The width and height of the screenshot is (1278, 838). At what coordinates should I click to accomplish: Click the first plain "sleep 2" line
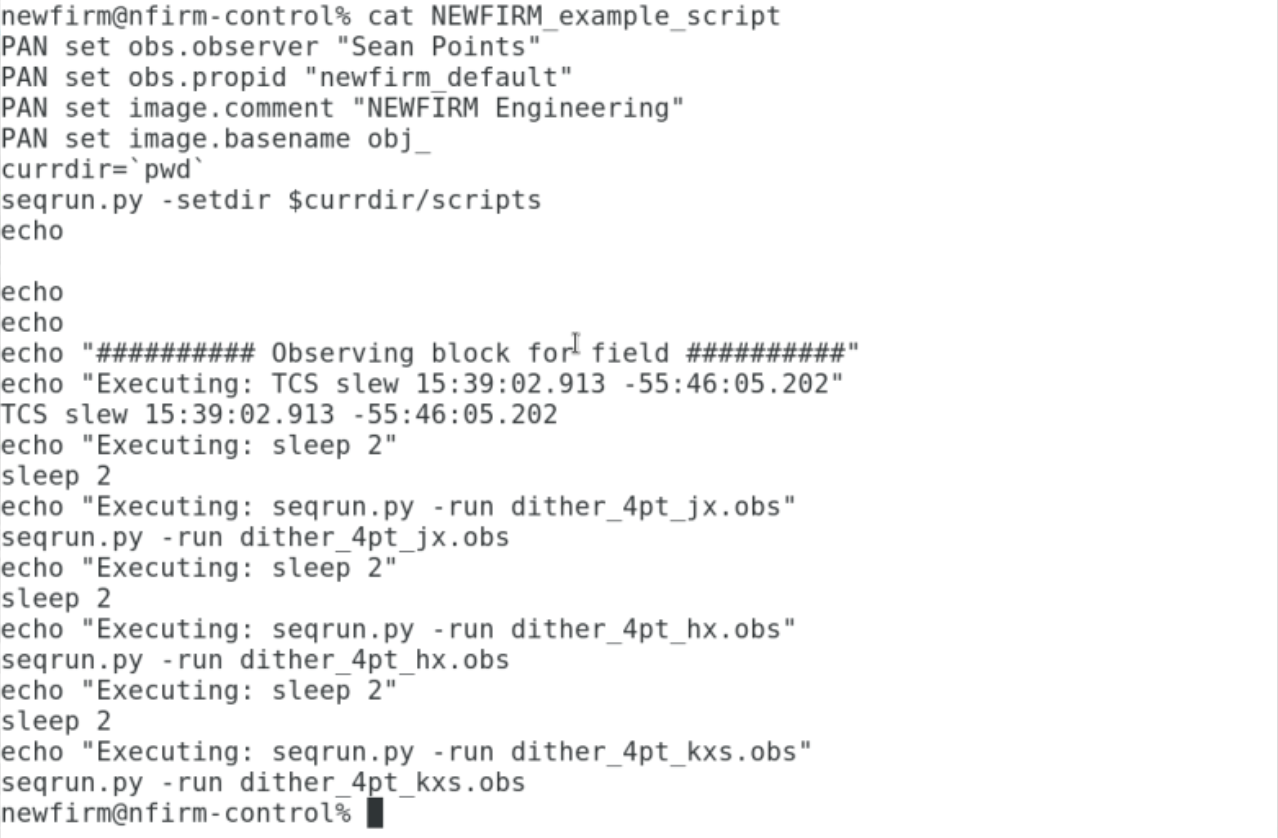(55, 476)
